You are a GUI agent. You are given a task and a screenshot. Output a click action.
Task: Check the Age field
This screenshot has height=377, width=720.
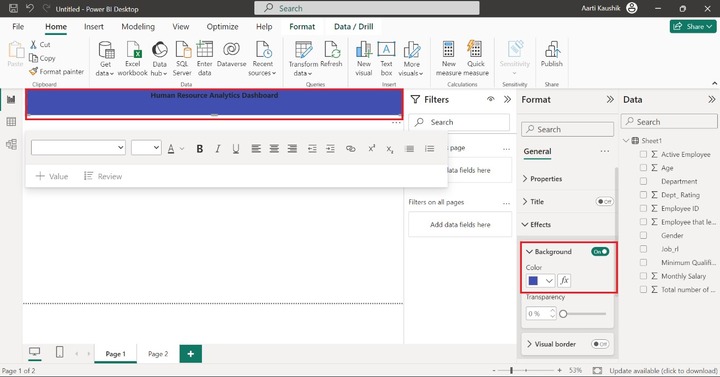point(643,168)
